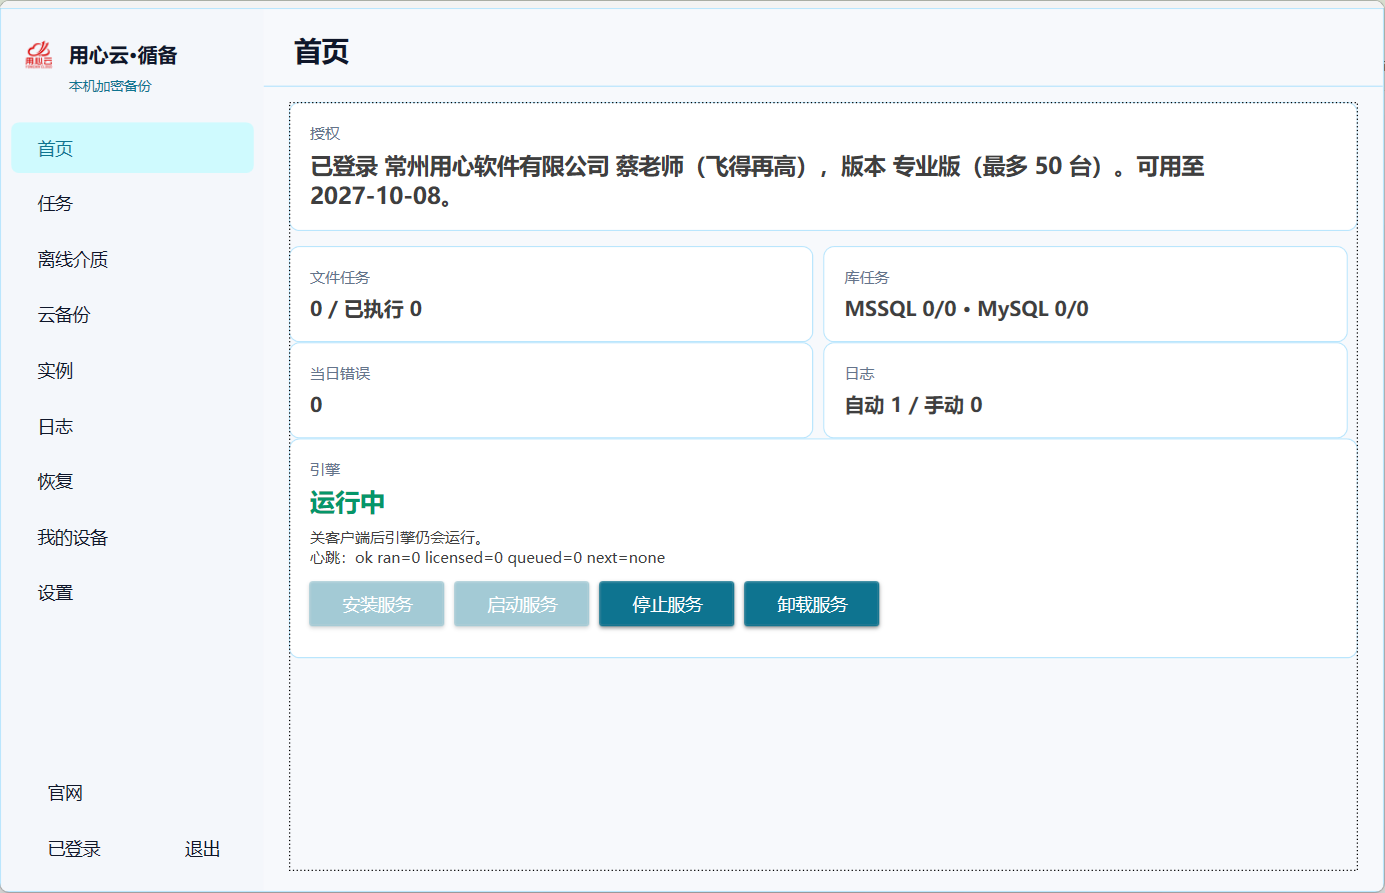Click the 卸载服务 button
This screenshot has height=893, width=1385.
click(x=812, y=604)
